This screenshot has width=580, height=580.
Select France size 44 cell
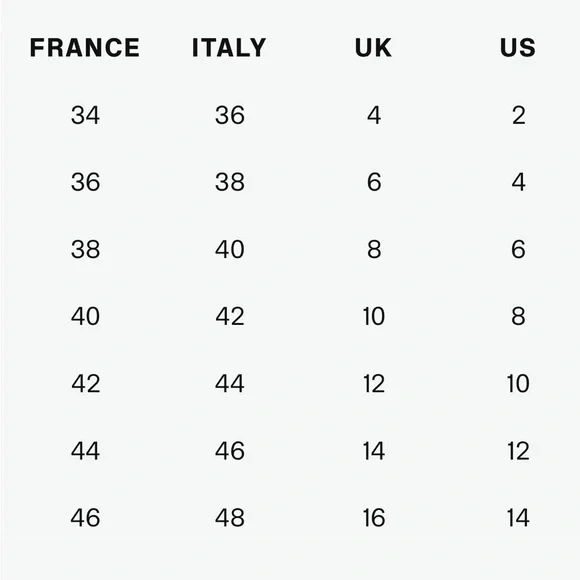pyautogui.click(x=85, y=451)
